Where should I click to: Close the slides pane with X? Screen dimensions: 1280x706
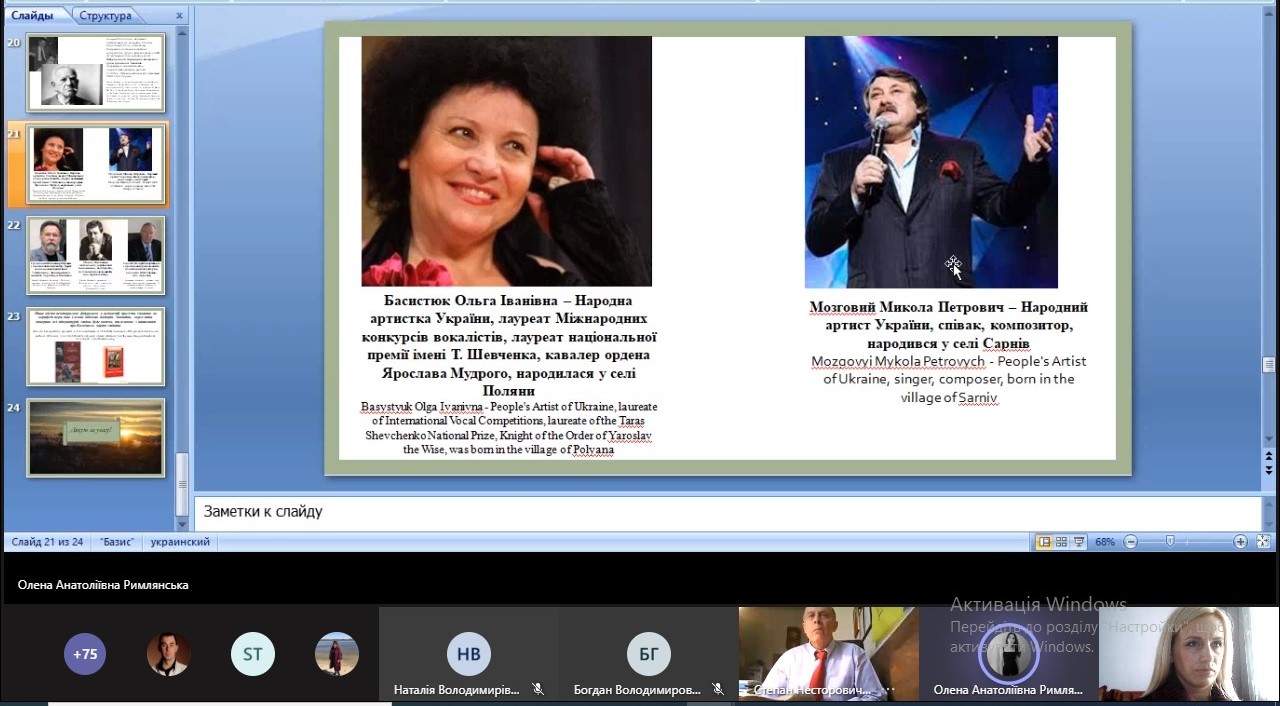178,16
